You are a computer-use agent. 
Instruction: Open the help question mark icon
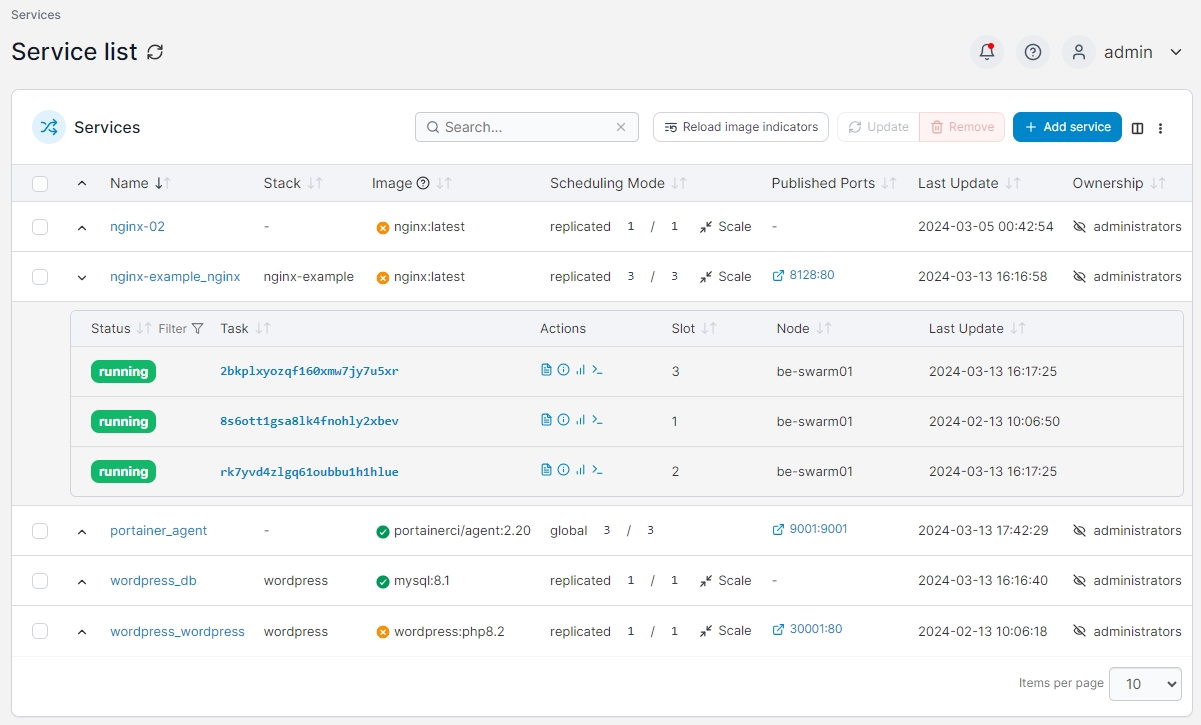(x=1033, y=52)
